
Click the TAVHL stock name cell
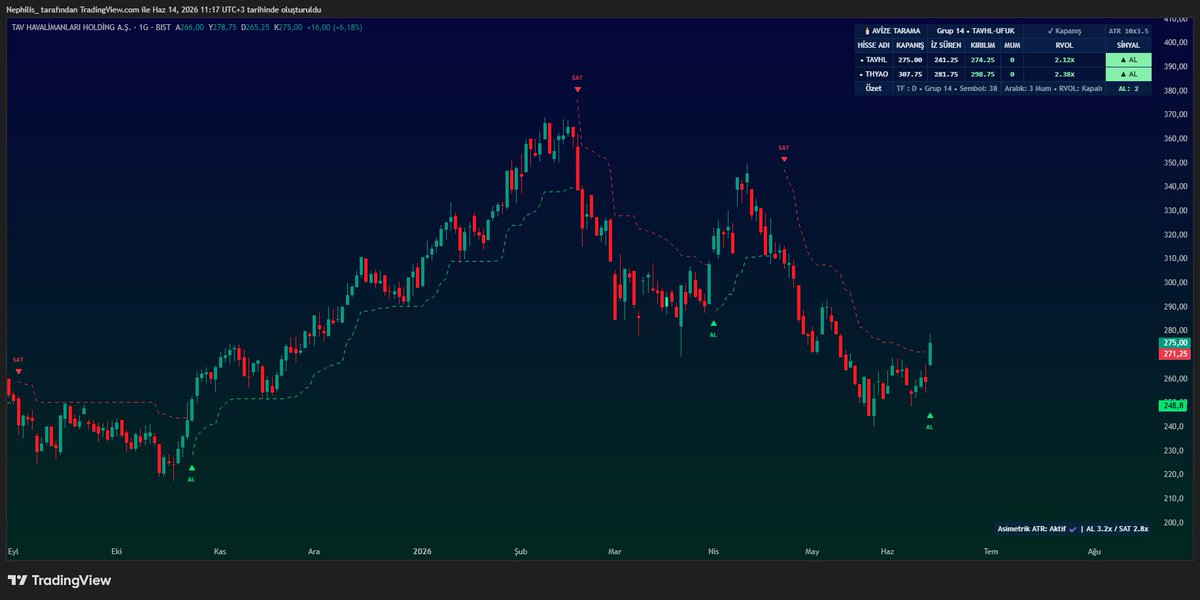(873, 60)
